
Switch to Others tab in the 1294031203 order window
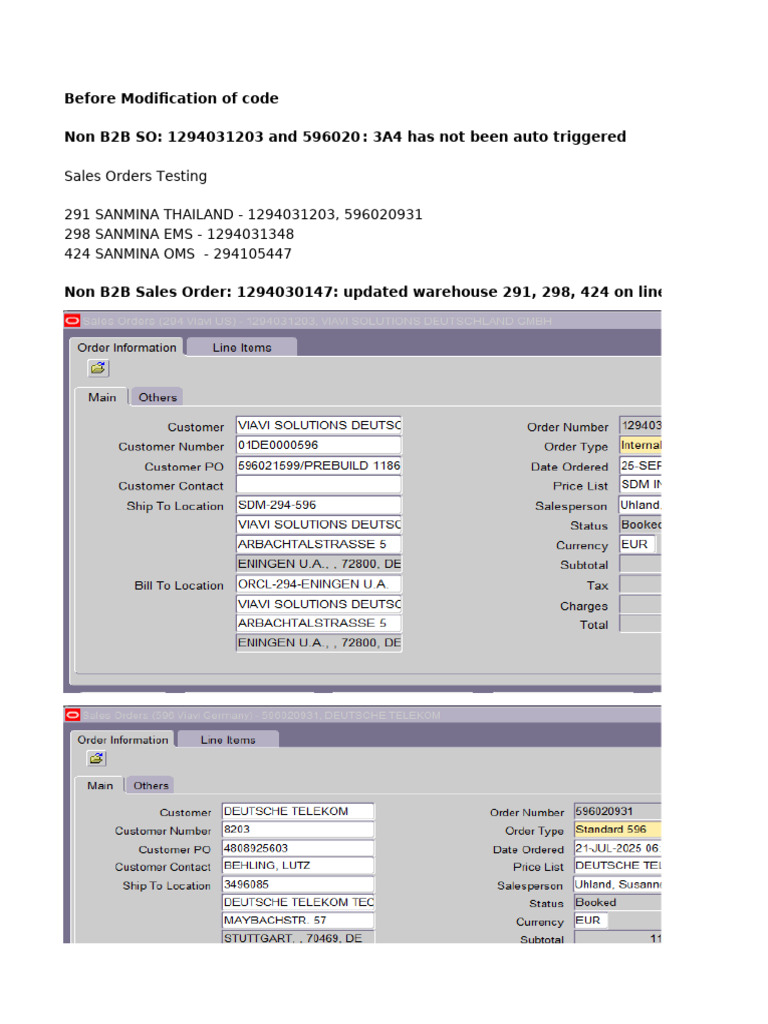coord(157,397)
